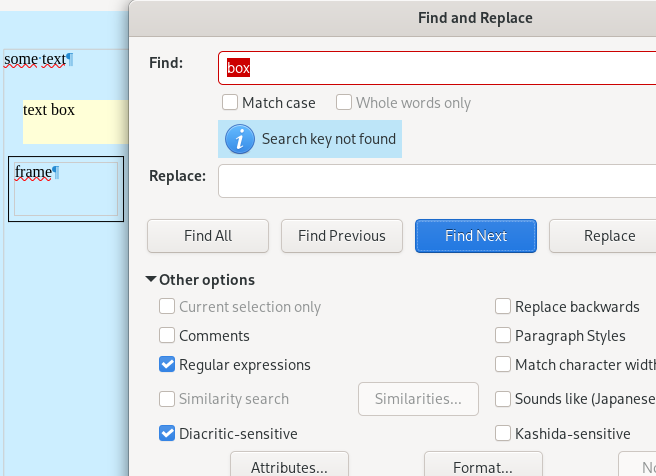
Task: Disable Diacritic-sensitive checkbox
Action: coord(167,434)
